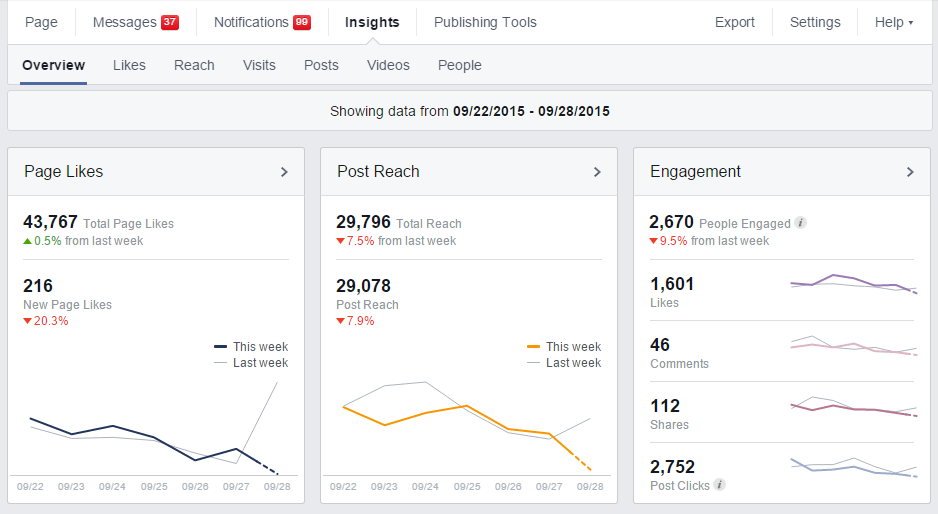The height and width of the screenshot is (514, 938).
Task: Open the Videos tab
Action: click(388, 65)
